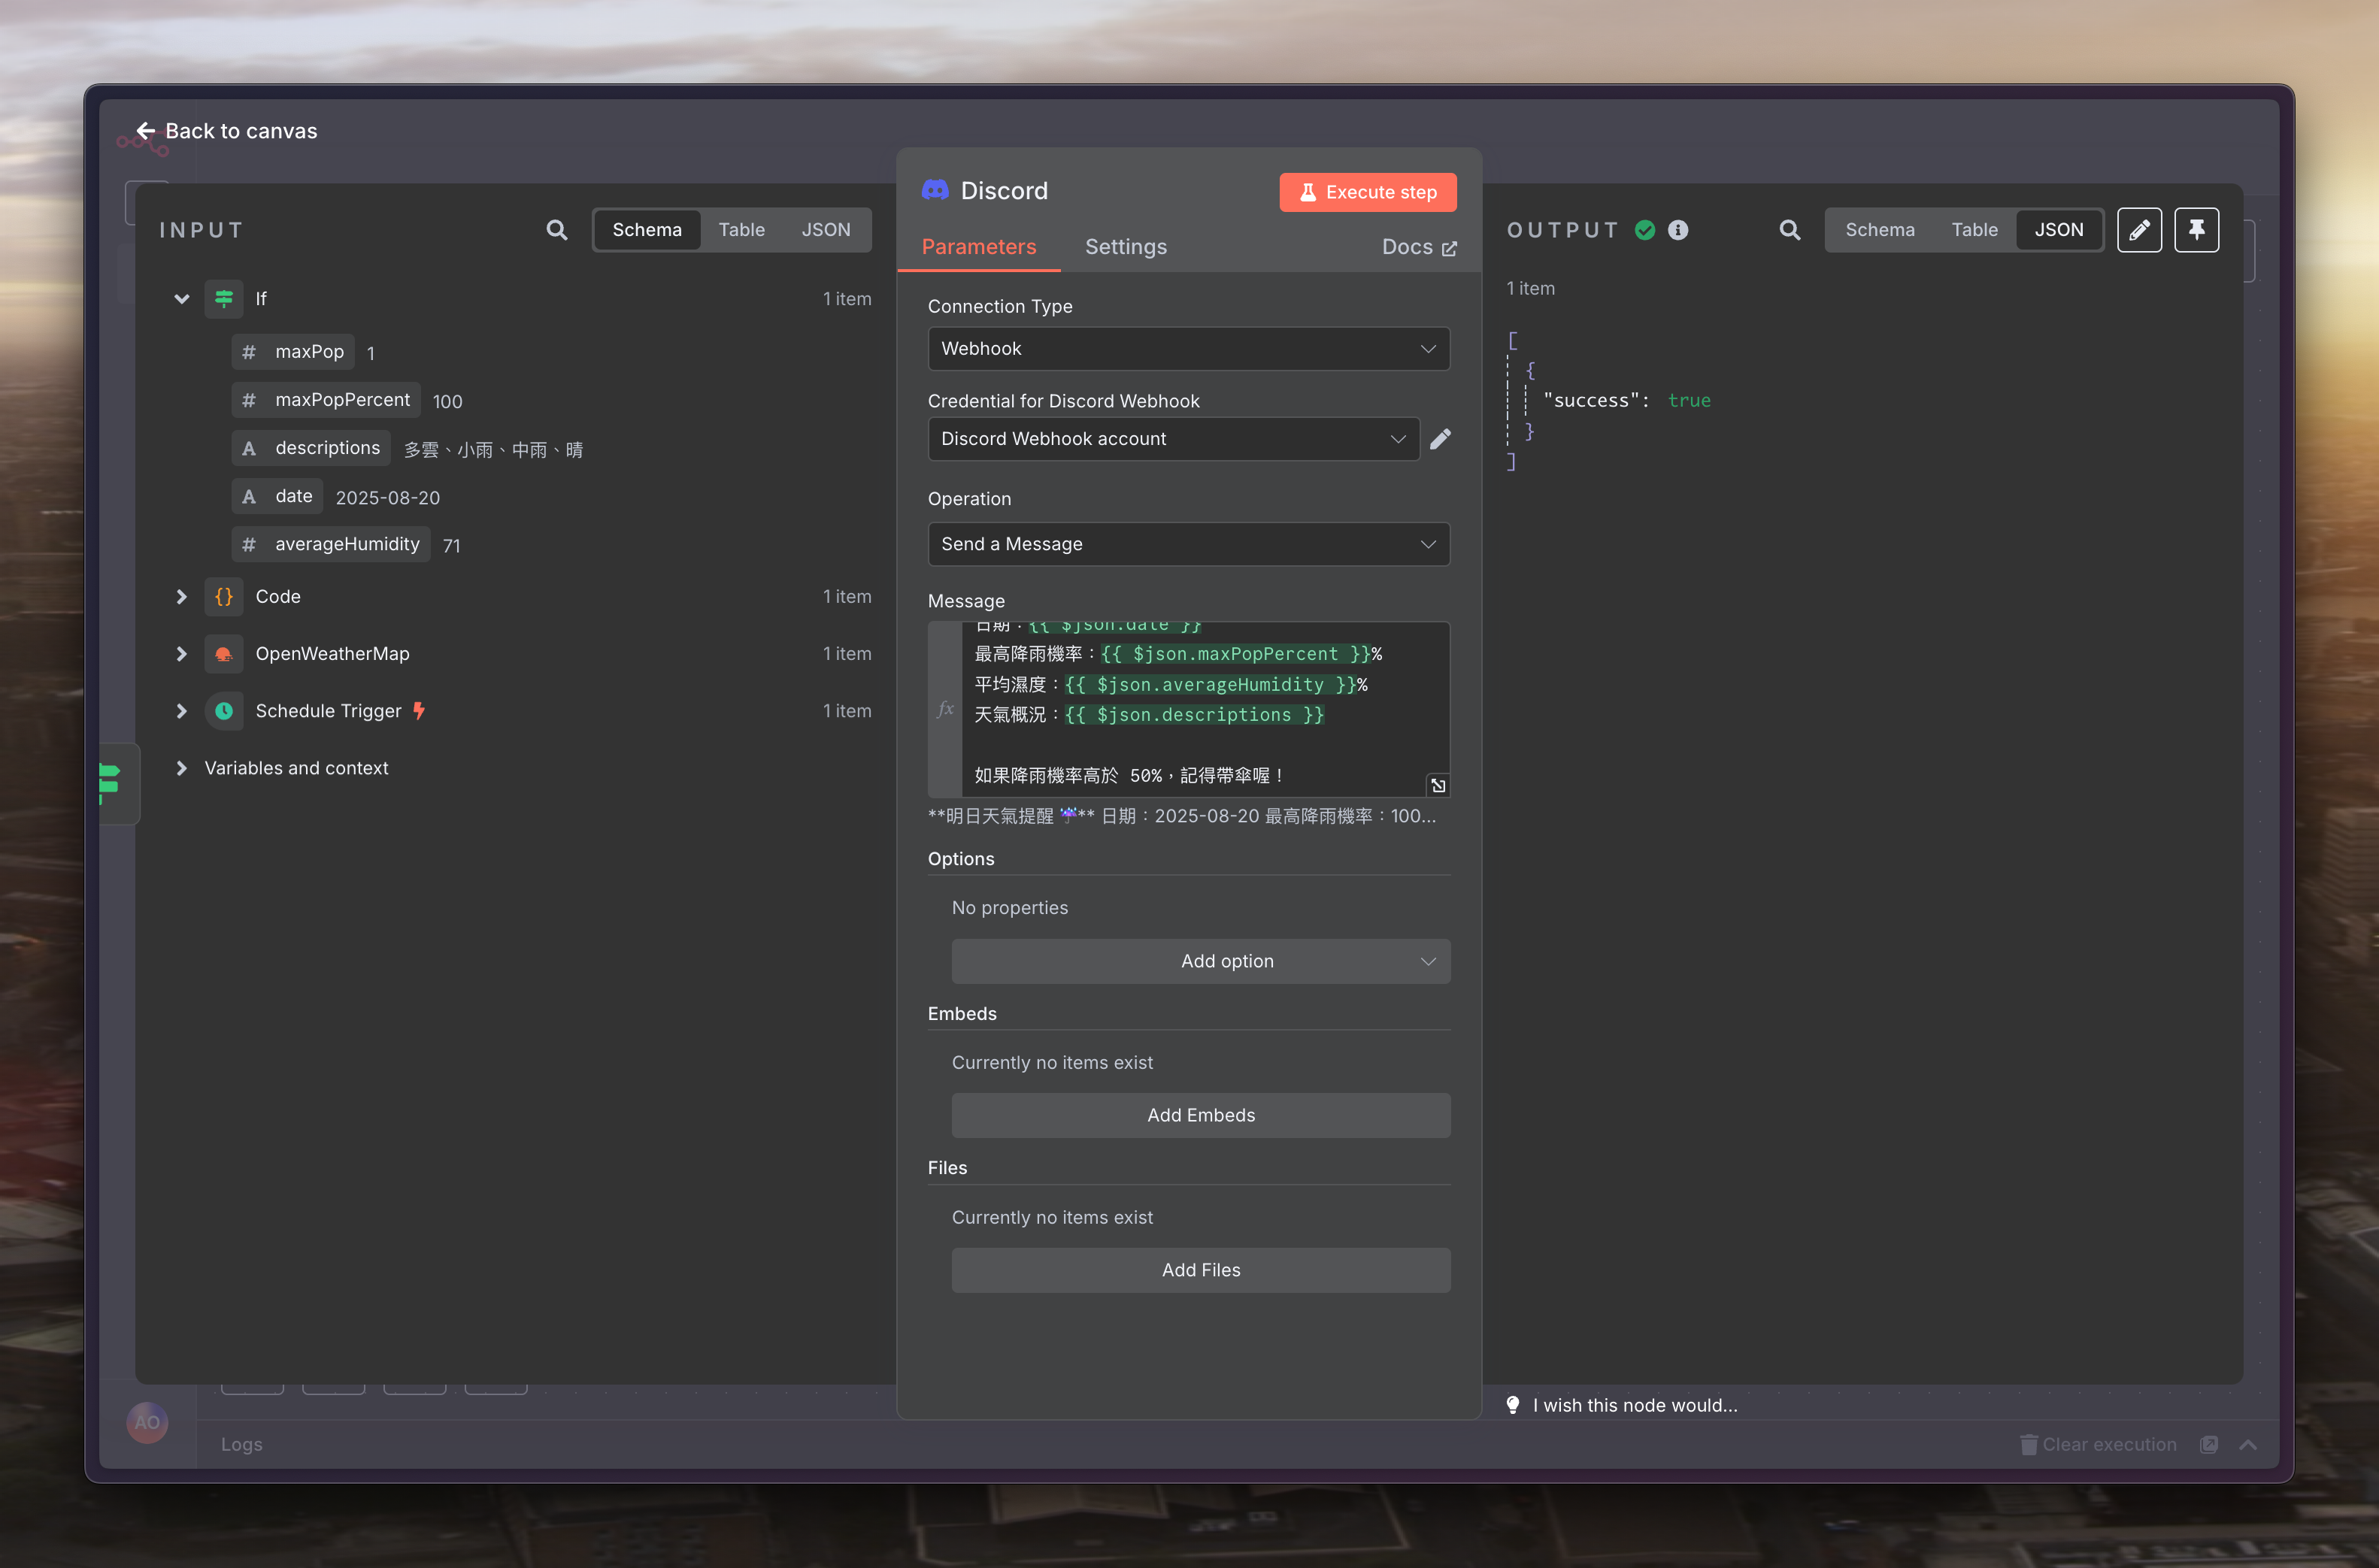Edit the Discord Webhook credential
The height and width of the screenshot is (1568, 2379).
click(1440, 439)
